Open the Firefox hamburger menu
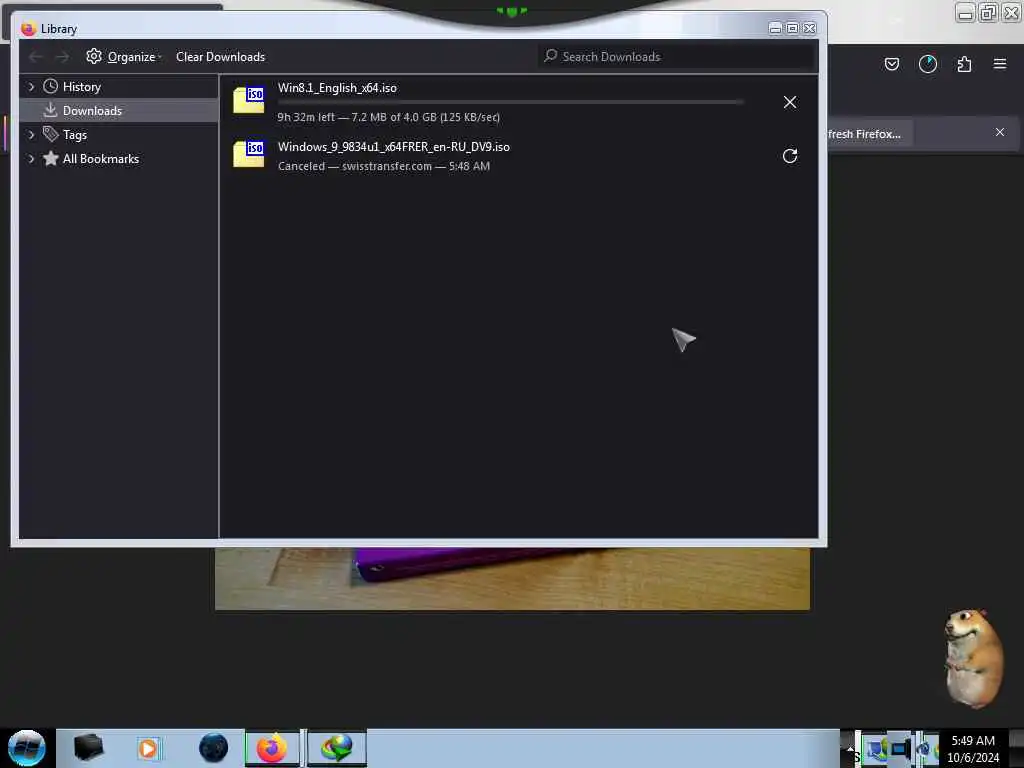The height and width of the screenshot is (768, 1024). coord(999,64)
